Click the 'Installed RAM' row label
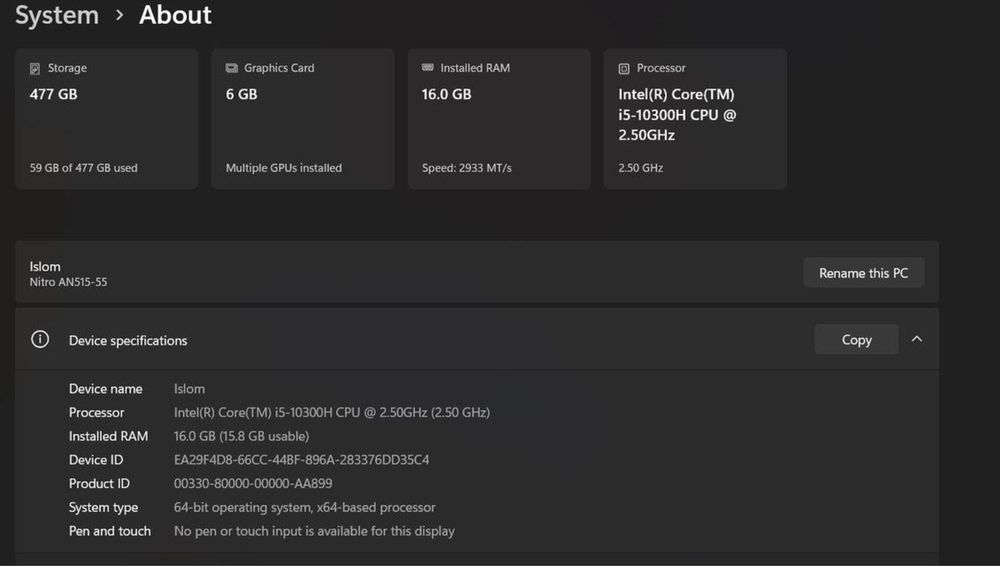This screenshot has height=566, width=1000. pyautogui.click(x=108, y=436)
